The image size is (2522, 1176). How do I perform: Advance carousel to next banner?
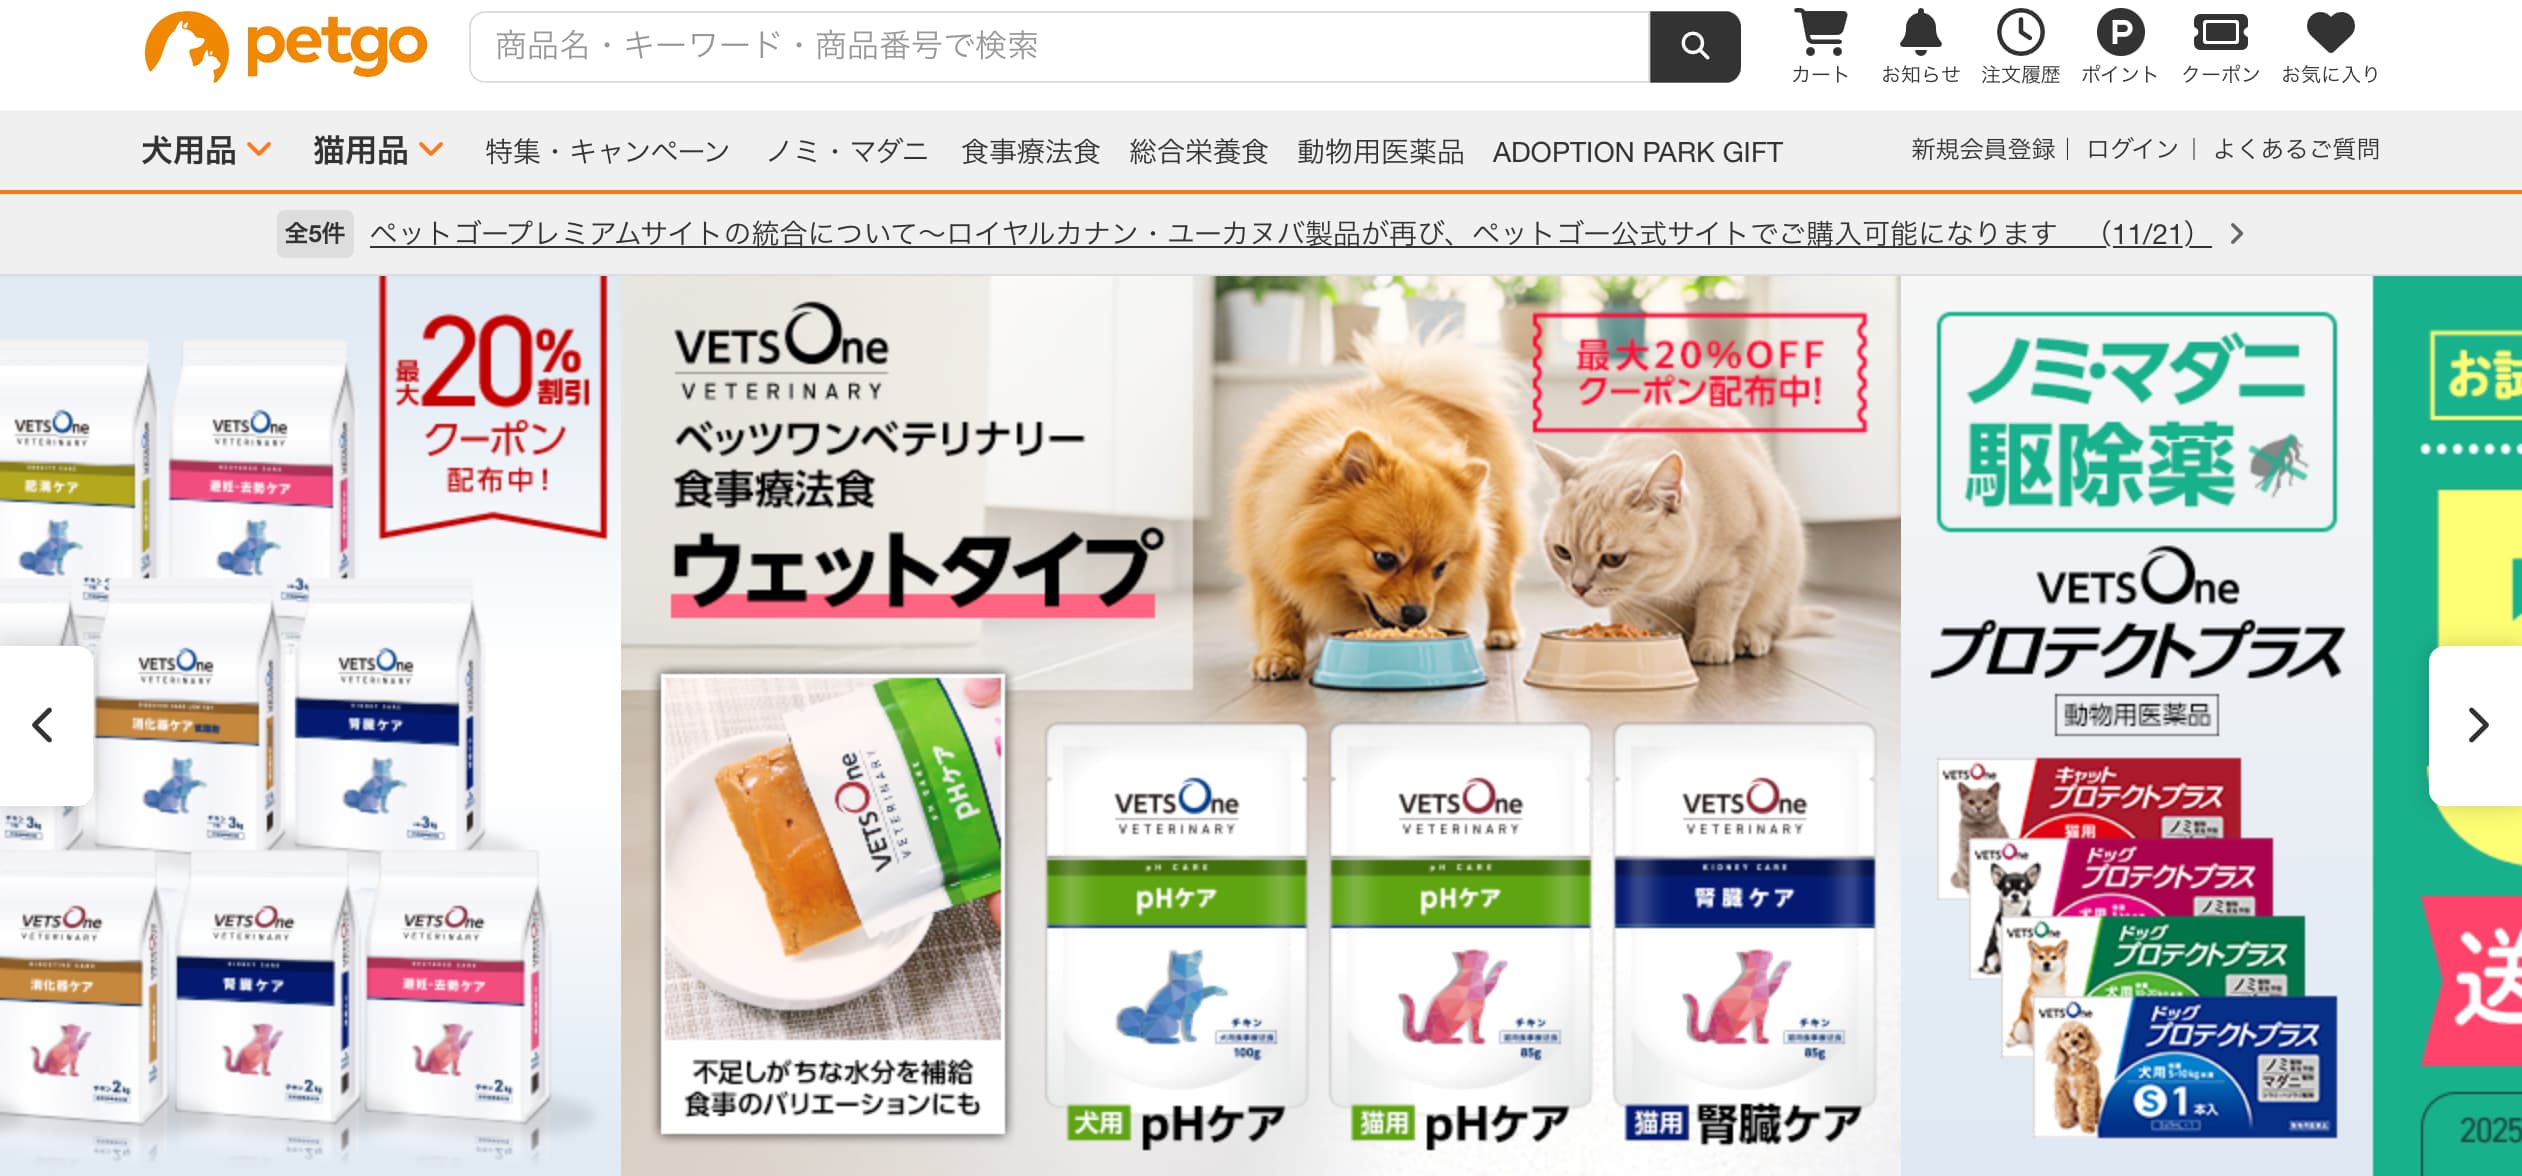click(x=2476, y=725)
